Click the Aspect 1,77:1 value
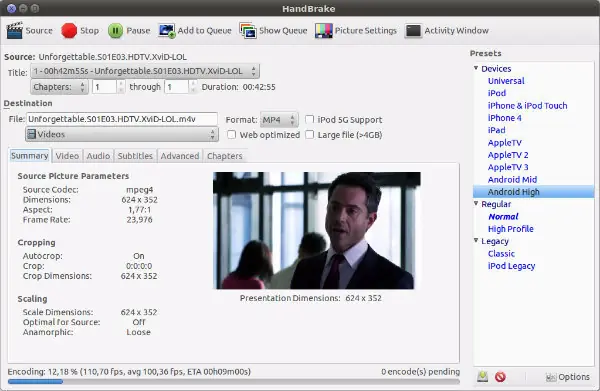 139,210
